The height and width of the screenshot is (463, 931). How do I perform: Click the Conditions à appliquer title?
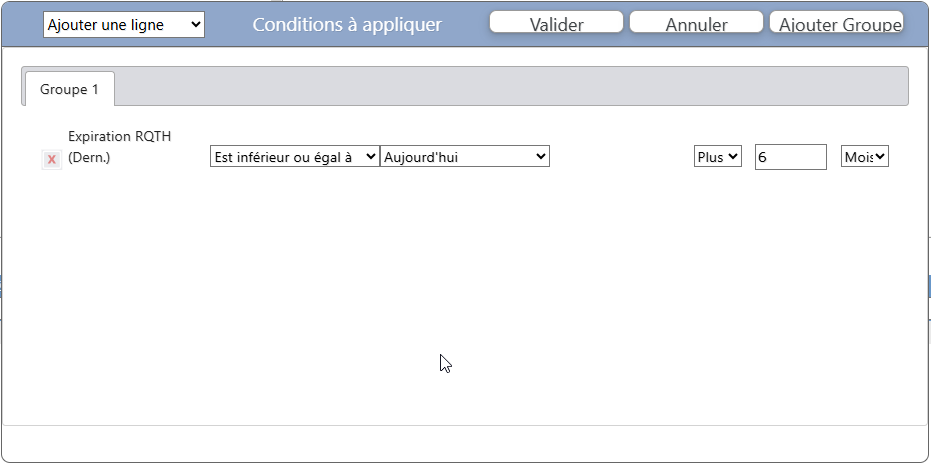(347, 25)
